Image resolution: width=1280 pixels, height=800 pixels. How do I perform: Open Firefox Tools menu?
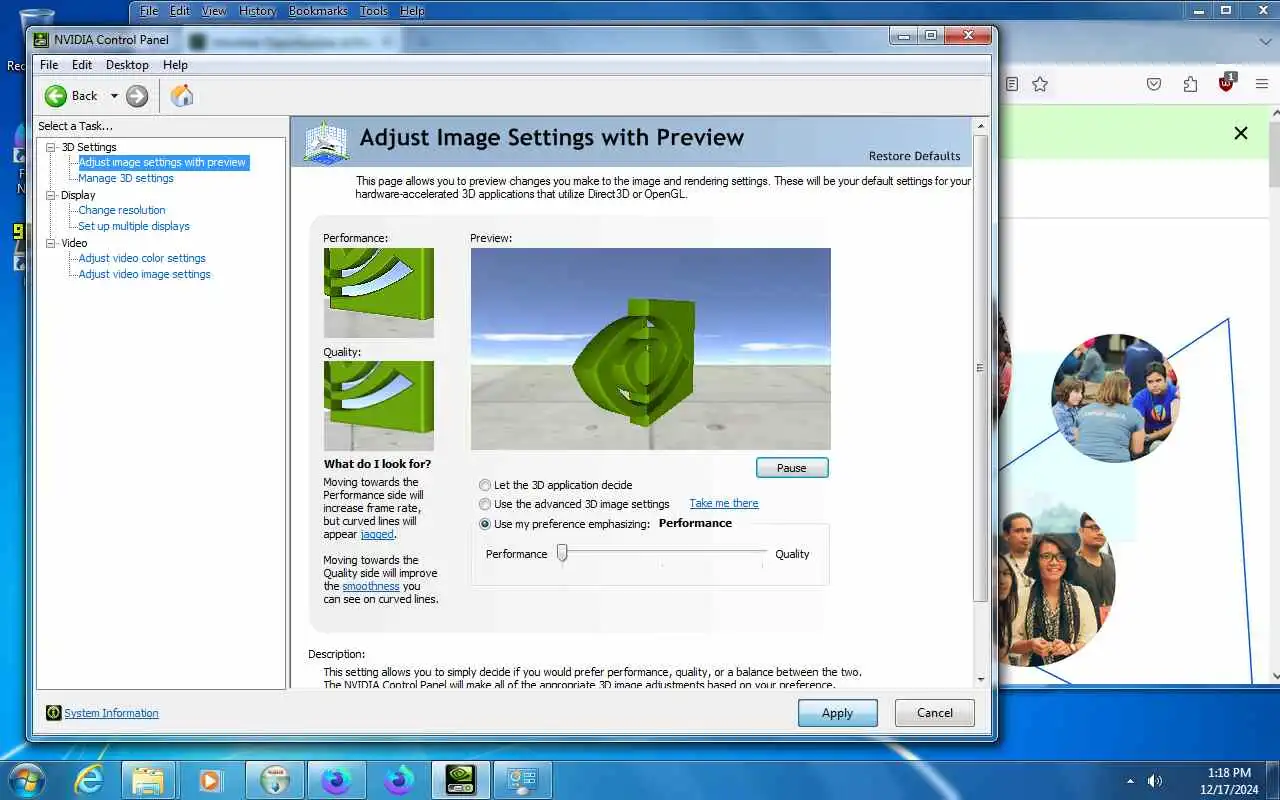point(374,11)
